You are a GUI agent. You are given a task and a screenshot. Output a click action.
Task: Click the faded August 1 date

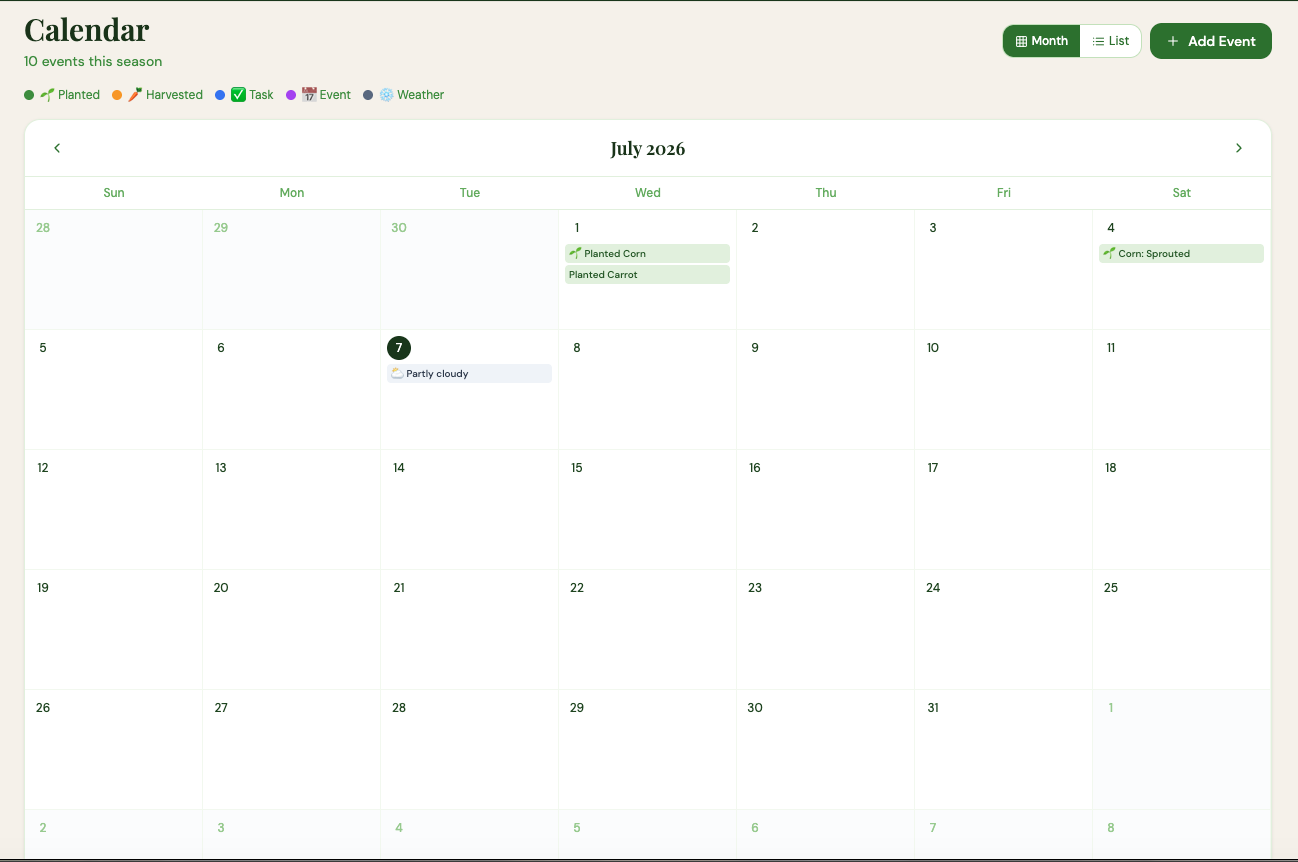pos(1110,708)
